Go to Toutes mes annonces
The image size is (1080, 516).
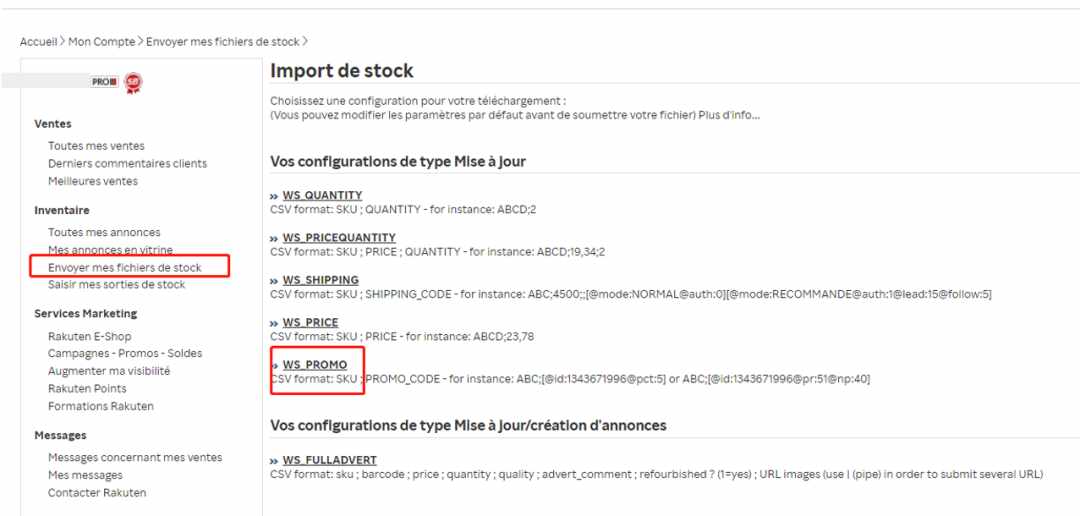click(x=104, y=232)
